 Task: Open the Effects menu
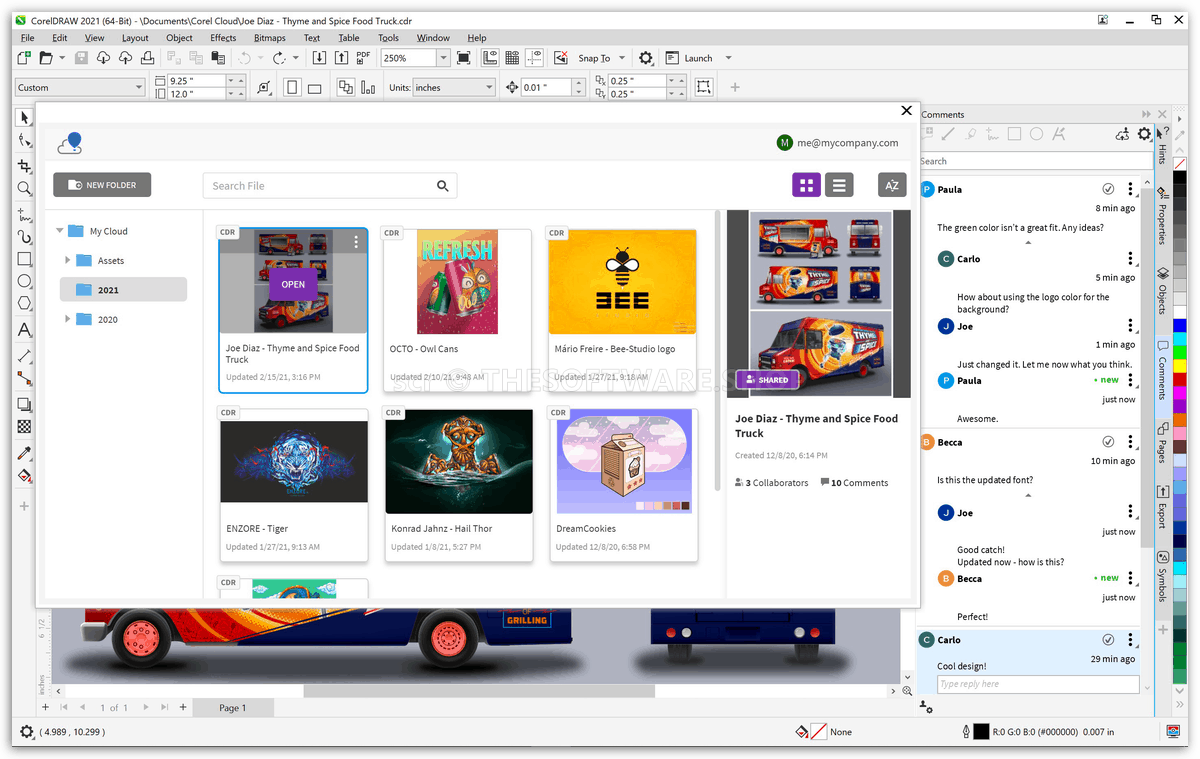click(x=223, y=38)
